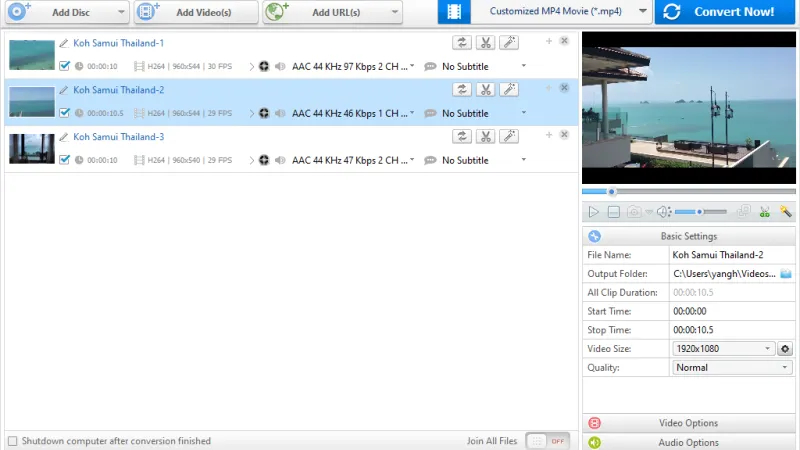Expand the Audio Options panel
Screen dimensions: 800x450
click(x=688, y=442)
